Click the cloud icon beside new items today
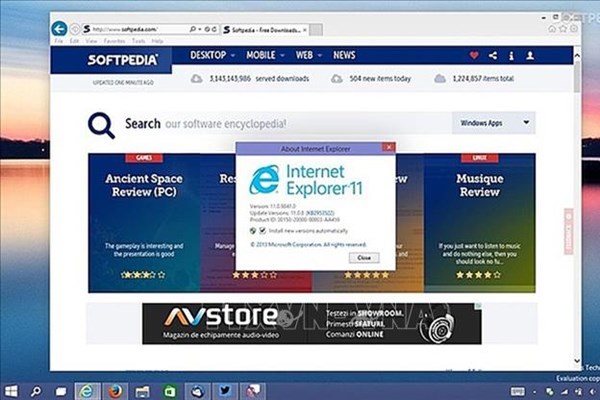This screenshot has width=600, height=400. click(336, 79)
